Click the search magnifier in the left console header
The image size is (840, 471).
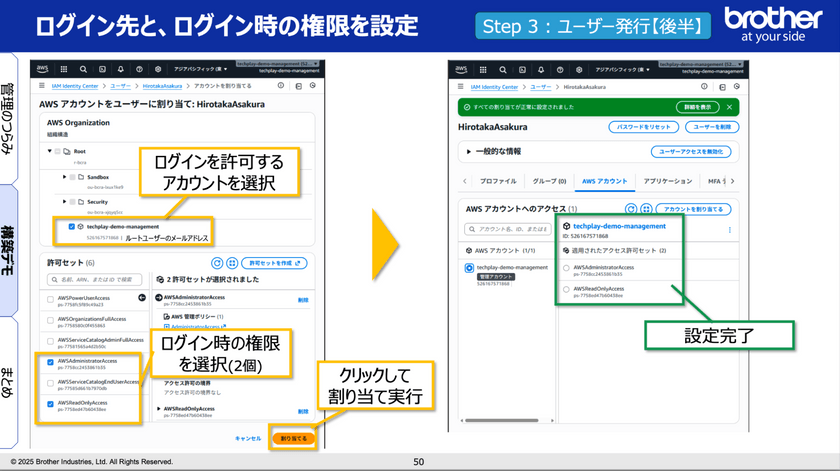tap(83, 70)
